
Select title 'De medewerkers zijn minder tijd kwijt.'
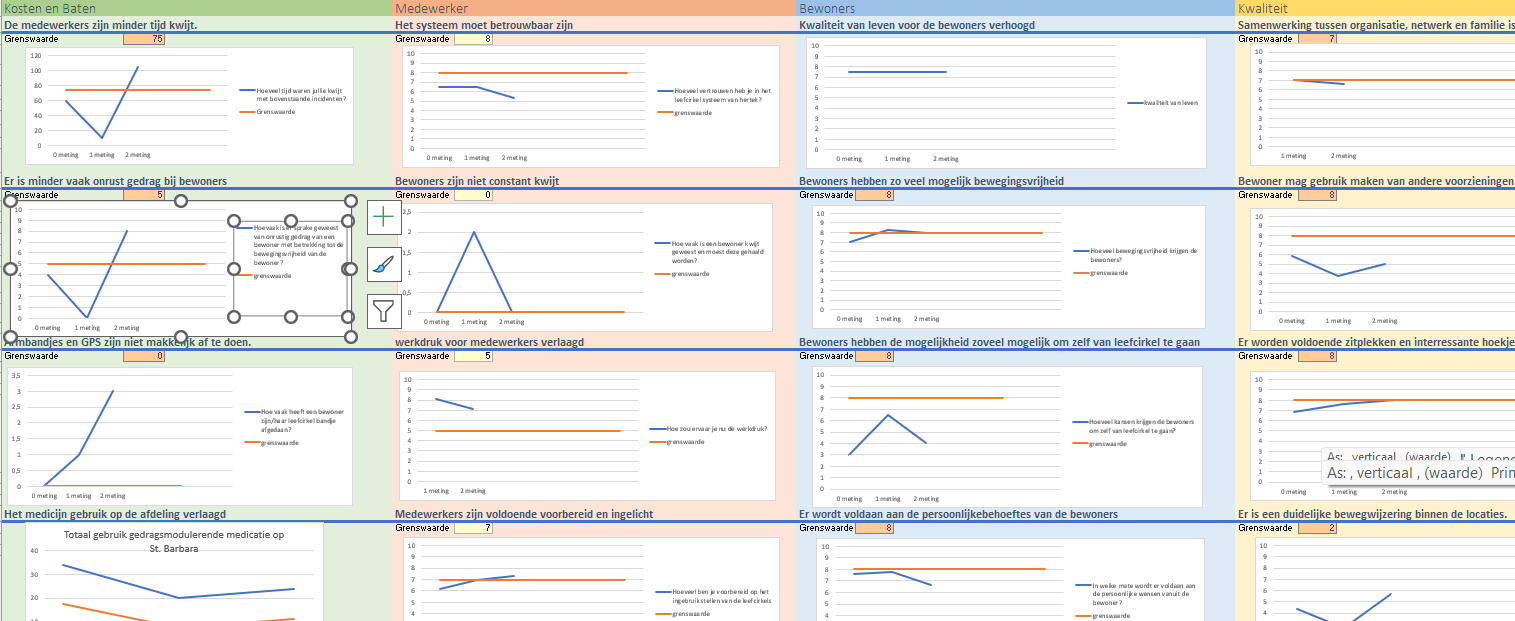[100, 25]
